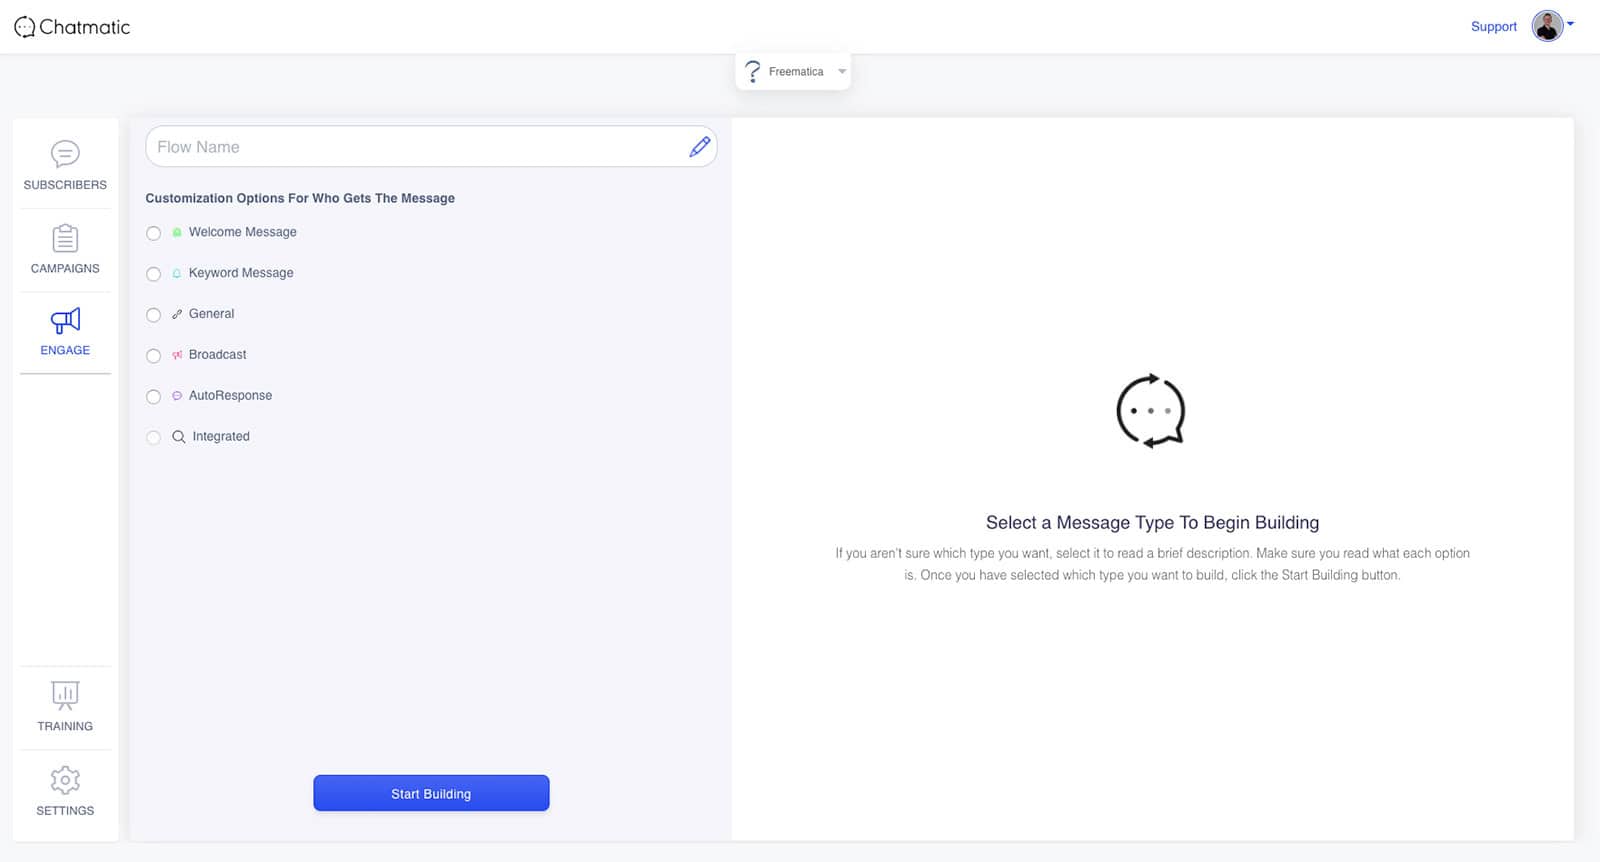
Task: Select the Keyword Message radio button
Action: coord(153,274)
